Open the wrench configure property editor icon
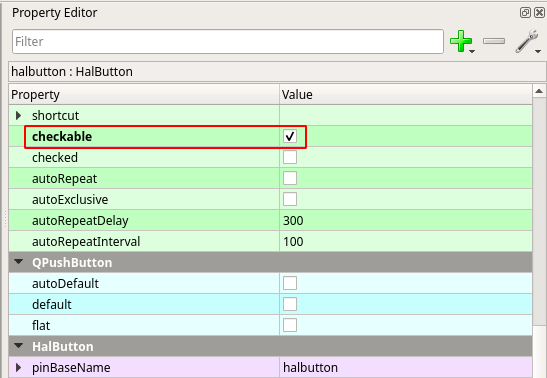 (526, 41)
